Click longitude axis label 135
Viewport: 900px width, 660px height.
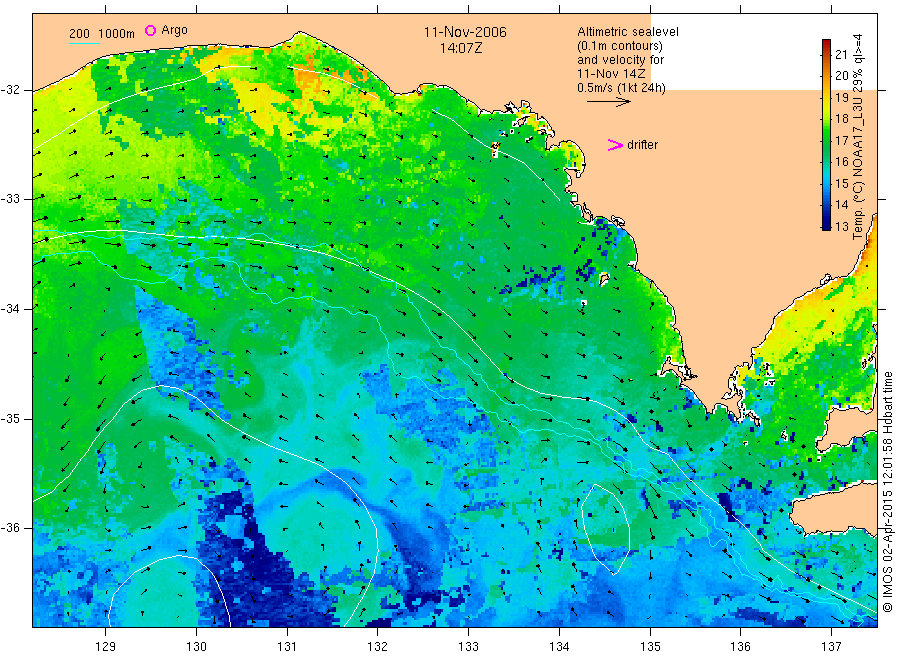(x=650, y=646)
